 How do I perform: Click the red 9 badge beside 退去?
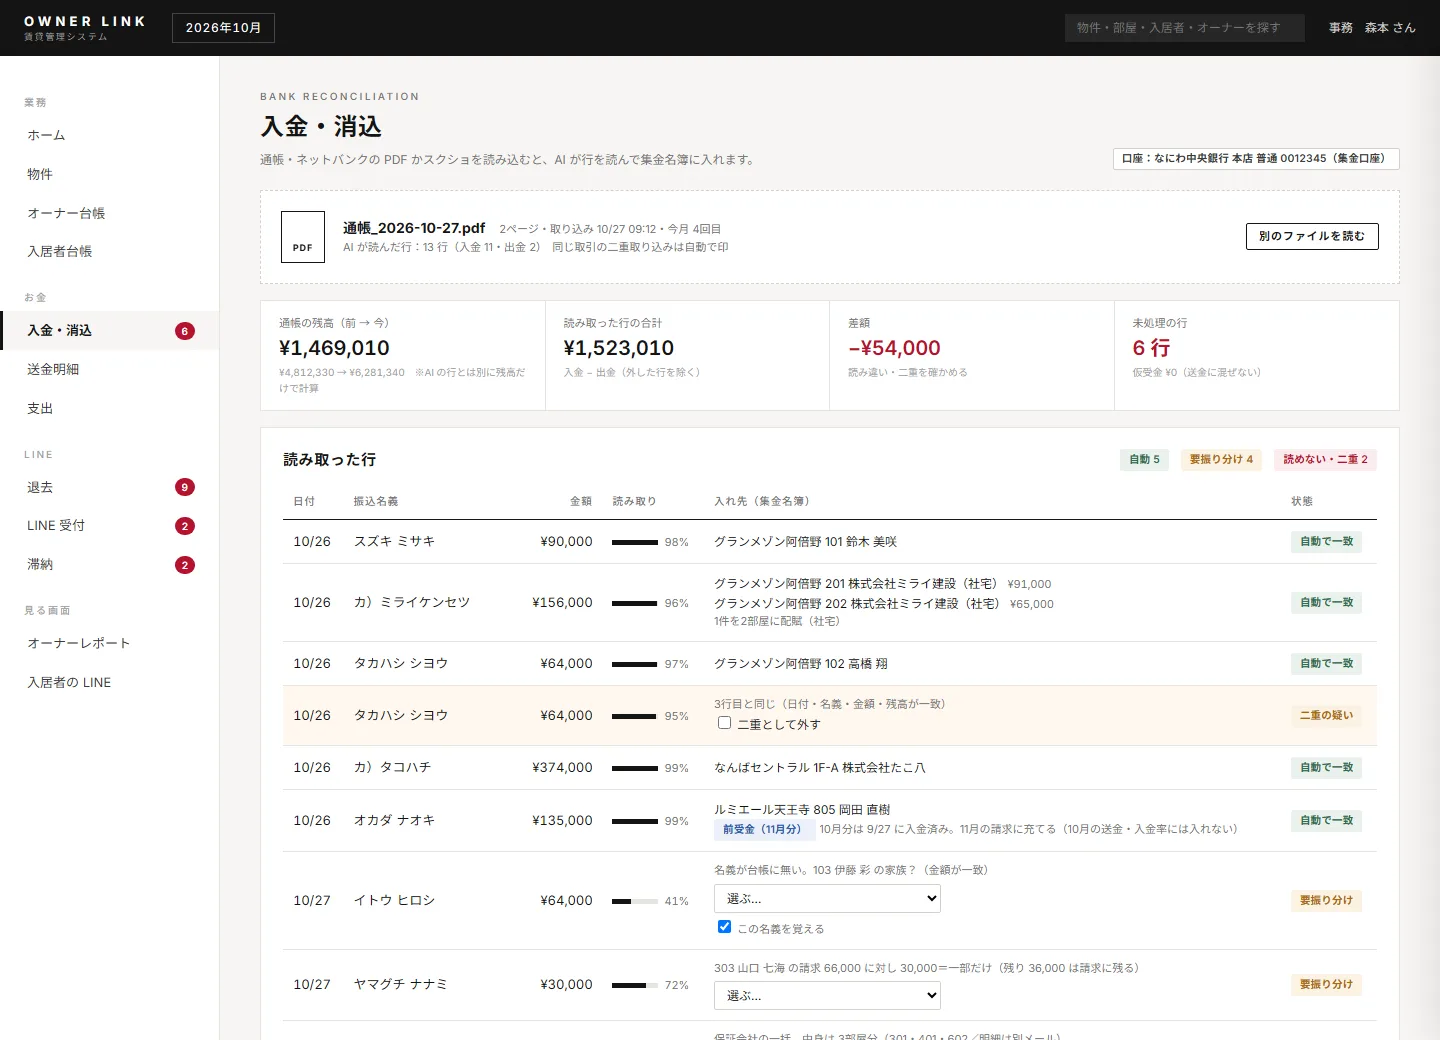(x=185, y=487)
